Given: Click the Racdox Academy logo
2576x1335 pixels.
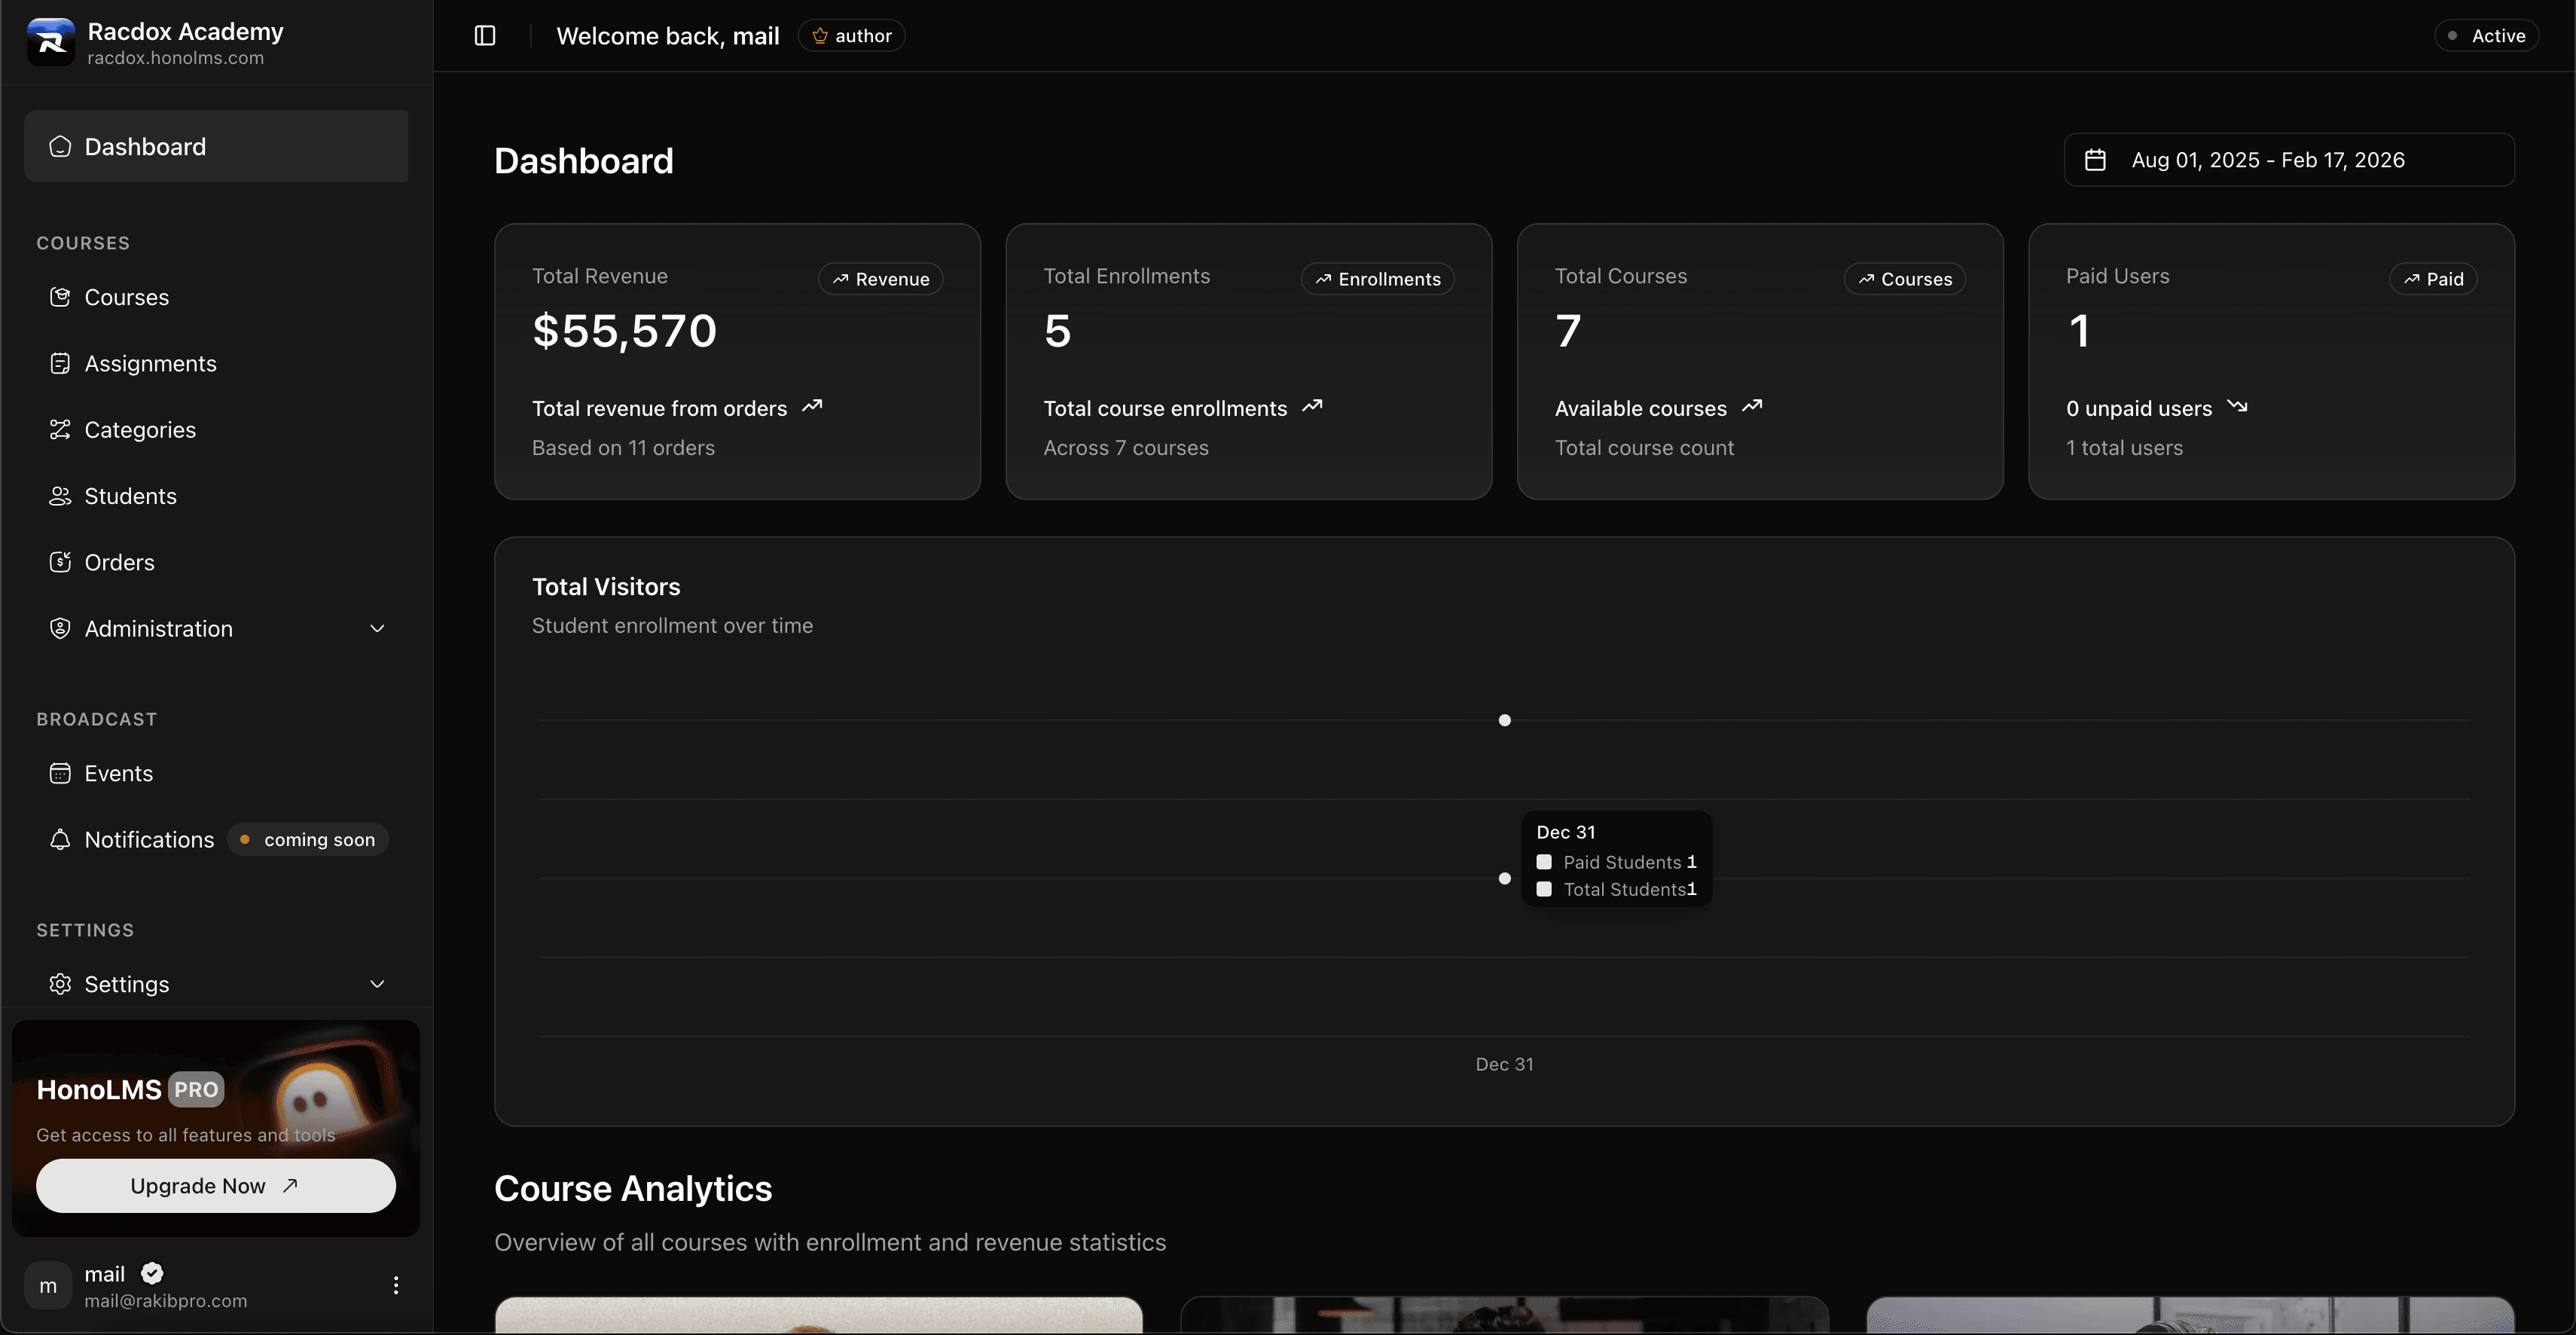Looking at the screenshot, I should coord(51,41).
